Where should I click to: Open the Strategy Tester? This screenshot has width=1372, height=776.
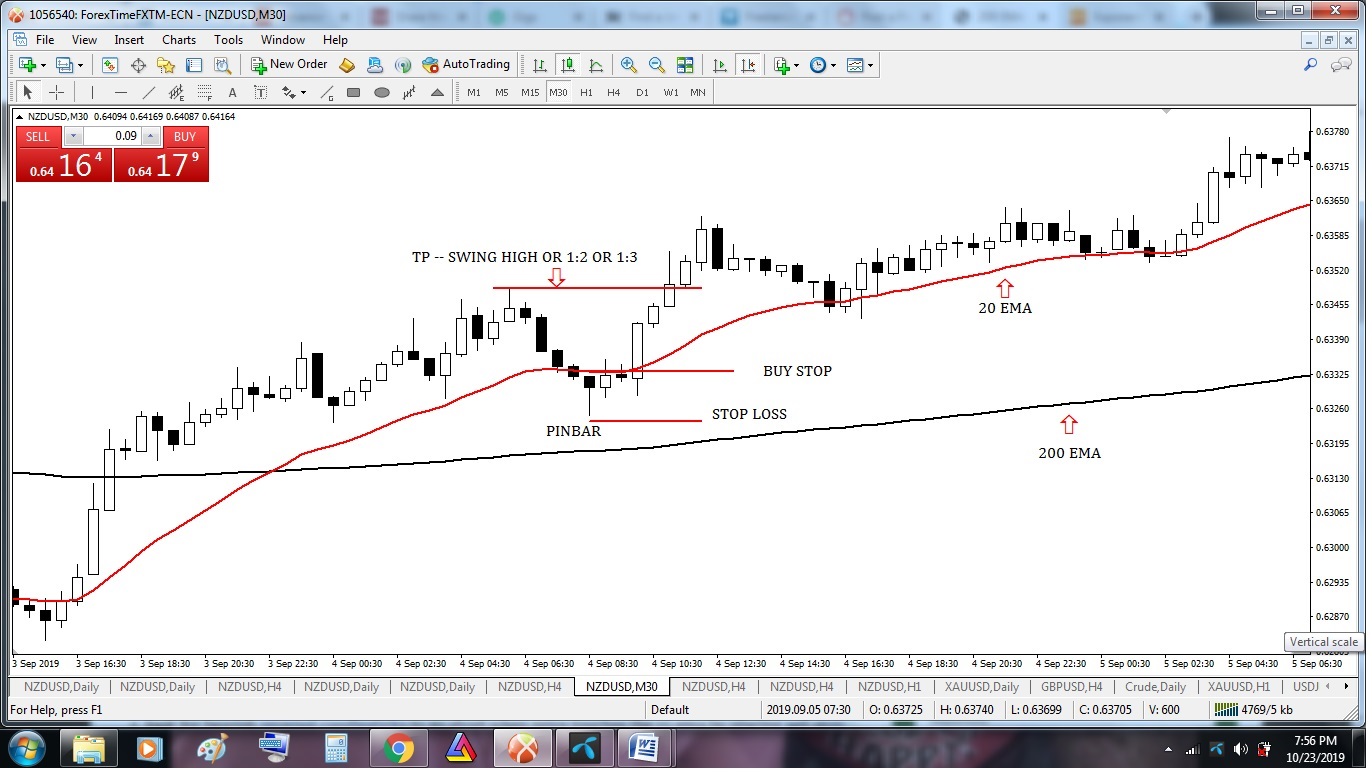222,65
